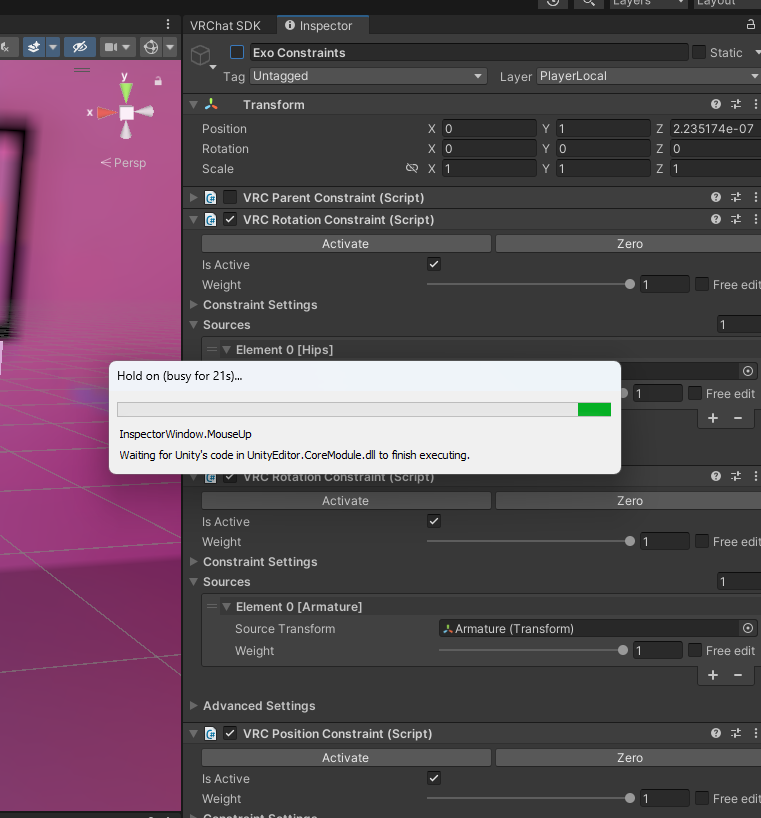Click the scale constrain proportions link icon
The image size is (761, 818).
coord(411,169)
